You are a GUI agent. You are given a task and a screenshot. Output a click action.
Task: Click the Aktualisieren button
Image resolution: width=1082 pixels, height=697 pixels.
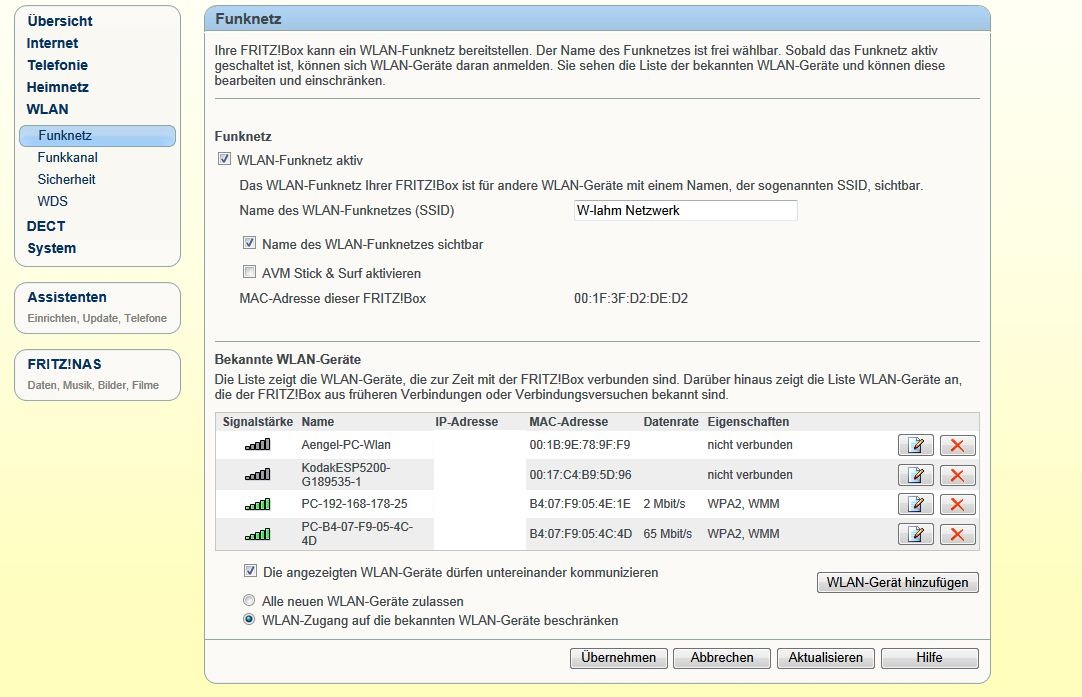825,658
